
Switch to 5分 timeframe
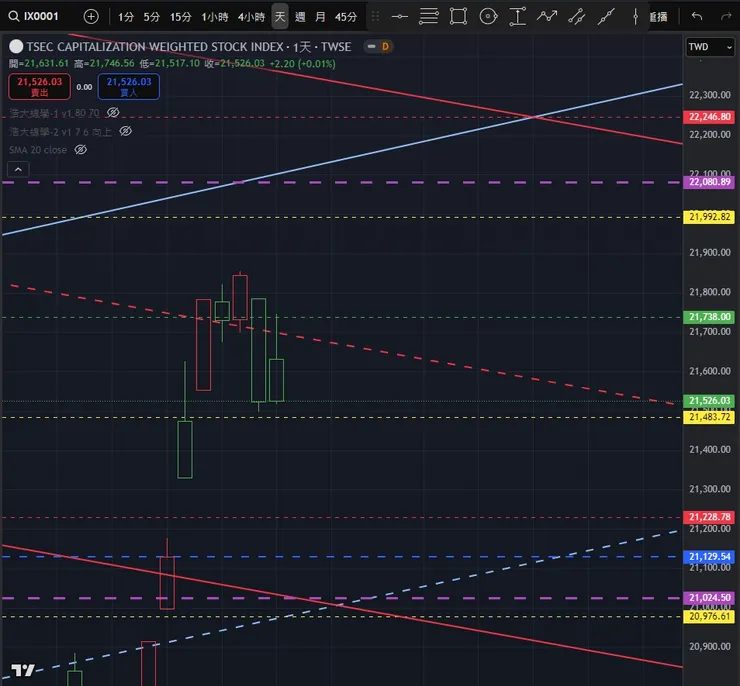click(151, 17)
